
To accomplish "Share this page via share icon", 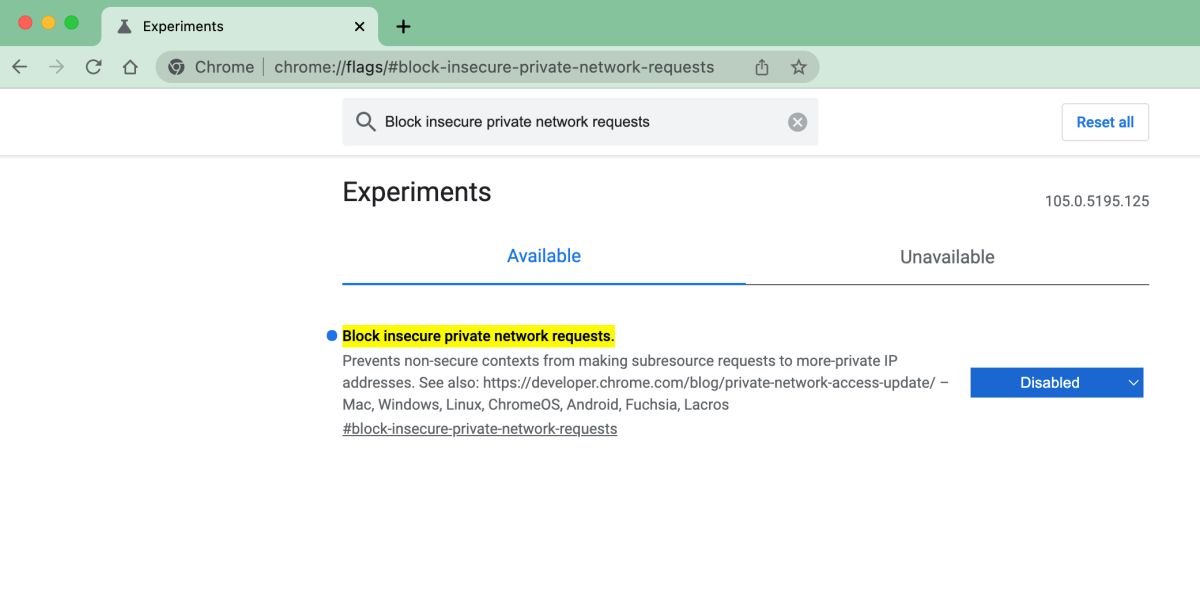I will point(762,67).
